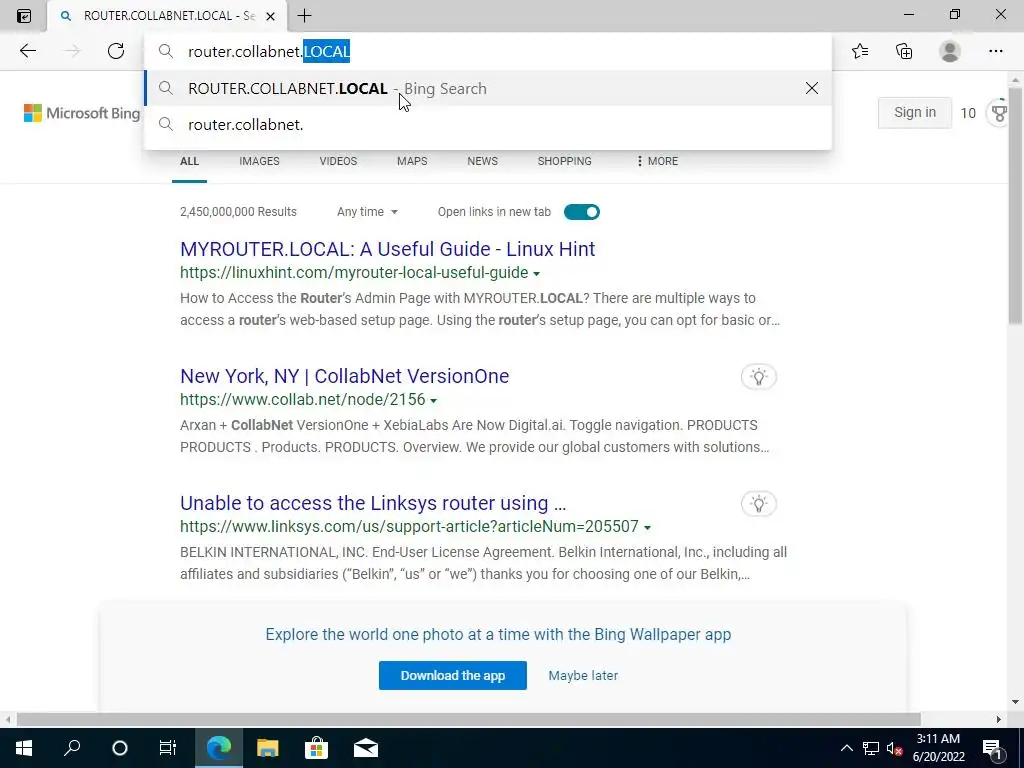Click the Microsoft Edge taskbar icon

pyautogui.click(x=219, y=748)
